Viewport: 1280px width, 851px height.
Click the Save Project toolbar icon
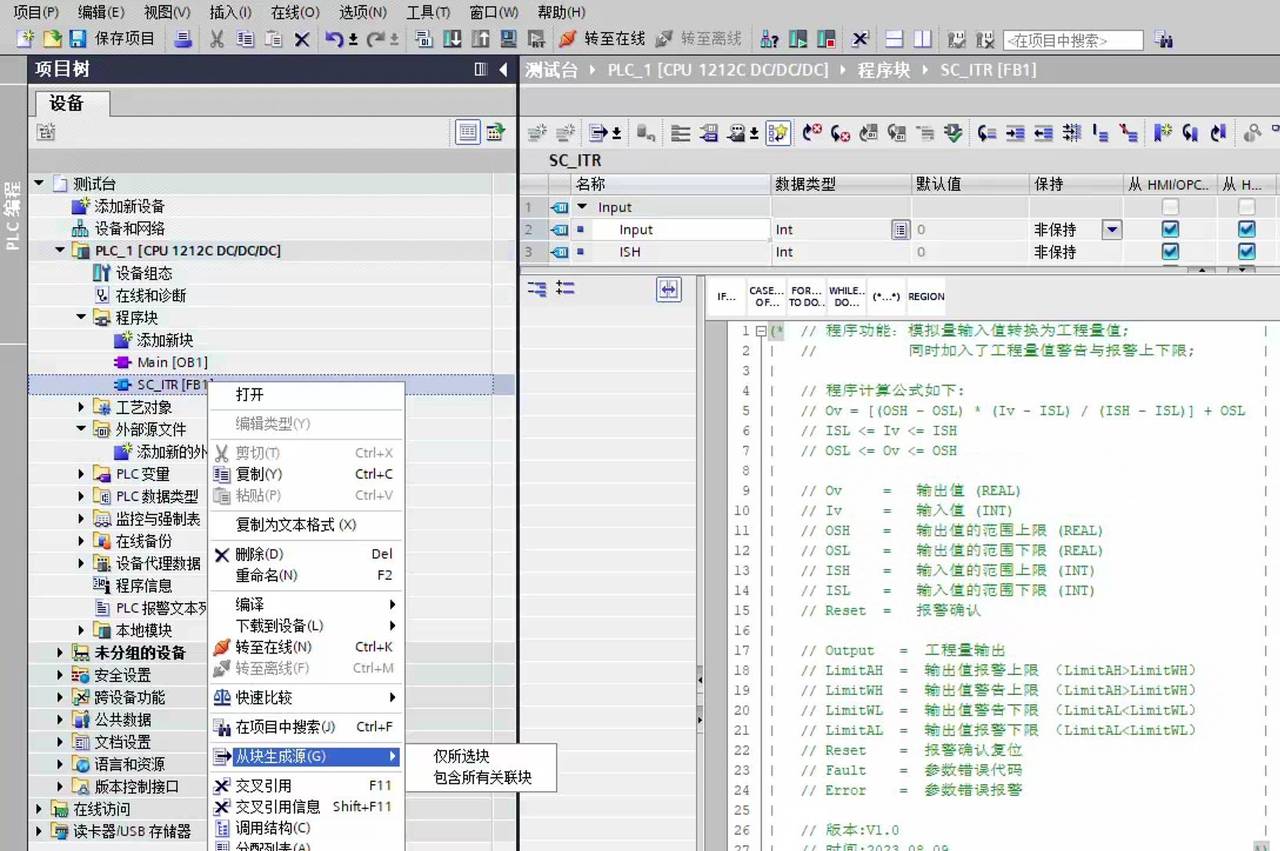[x=77, y=39]
